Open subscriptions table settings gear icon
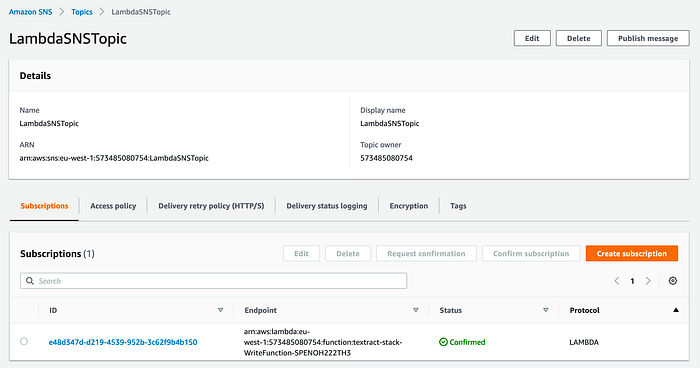The image size is (700, 368). pyautogui.click(x=673, y=281)
